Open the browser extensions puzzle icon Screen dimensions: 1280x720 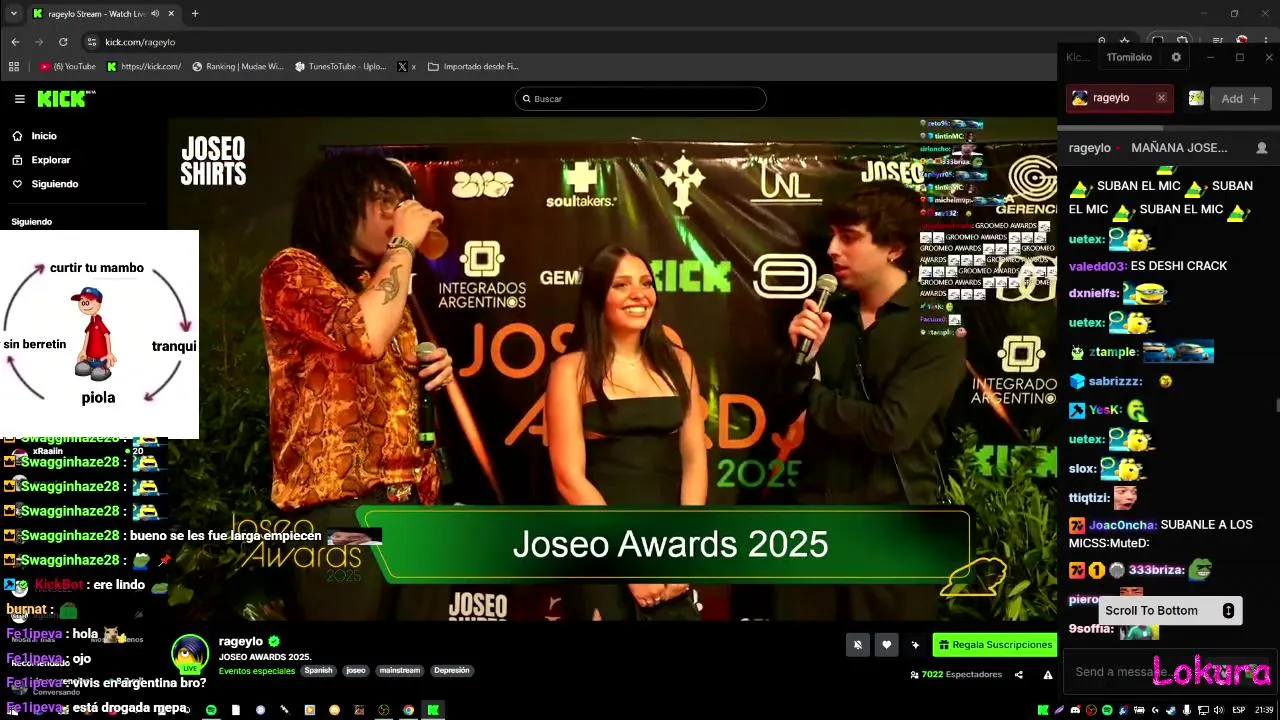click(x=1182, y=42)
